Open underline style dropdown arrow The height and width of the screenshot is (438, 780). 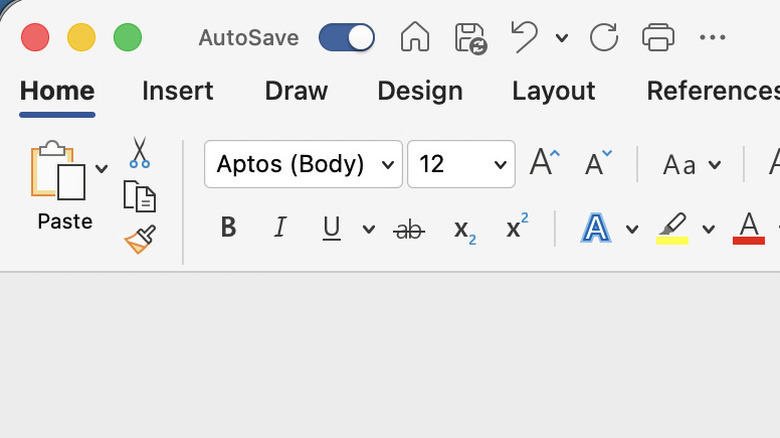coord(369,229)
